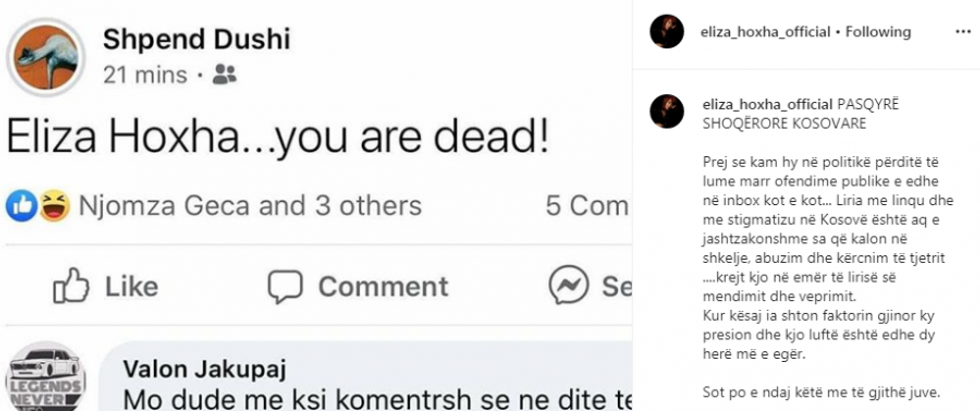Viewport: 980px width, 411px height.
Task: Open eliza_hoxha_official username in header
Action: coord(767,32)
